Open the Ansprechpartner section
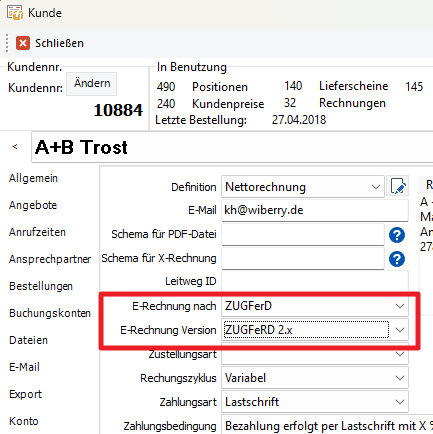433x434 pixels. [x=50, y=259]
